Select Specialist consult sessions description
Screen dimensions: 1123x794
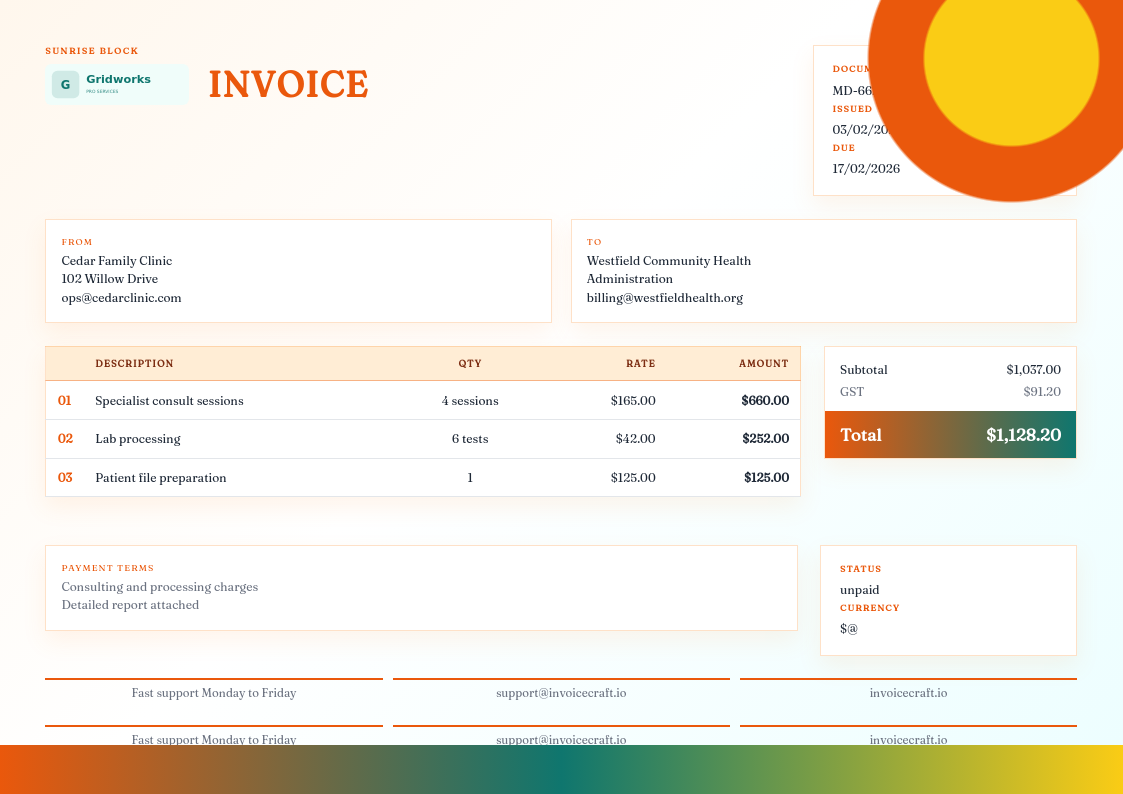pyautogui.click(x=169, y=401)
